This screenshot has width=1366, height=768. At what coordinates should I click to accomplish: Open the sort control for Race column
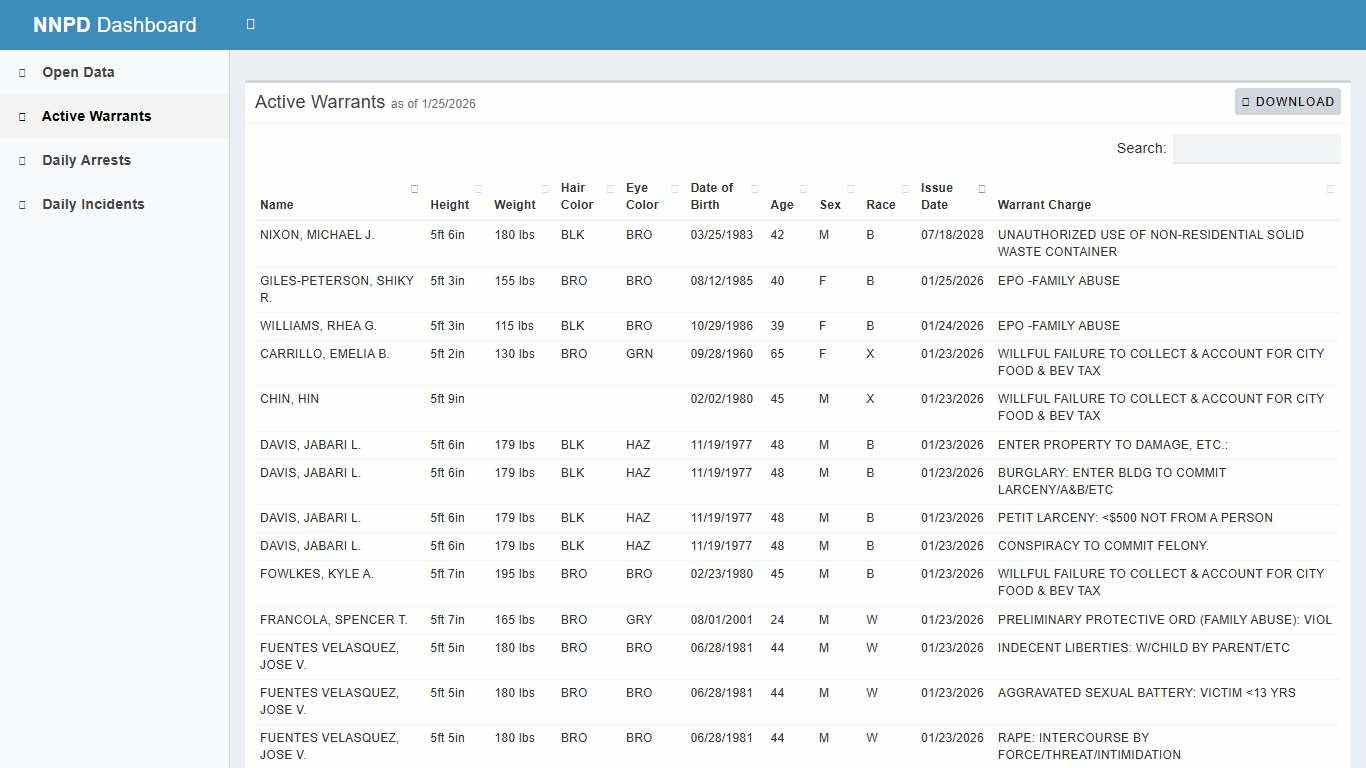click(x=904, y=188)
